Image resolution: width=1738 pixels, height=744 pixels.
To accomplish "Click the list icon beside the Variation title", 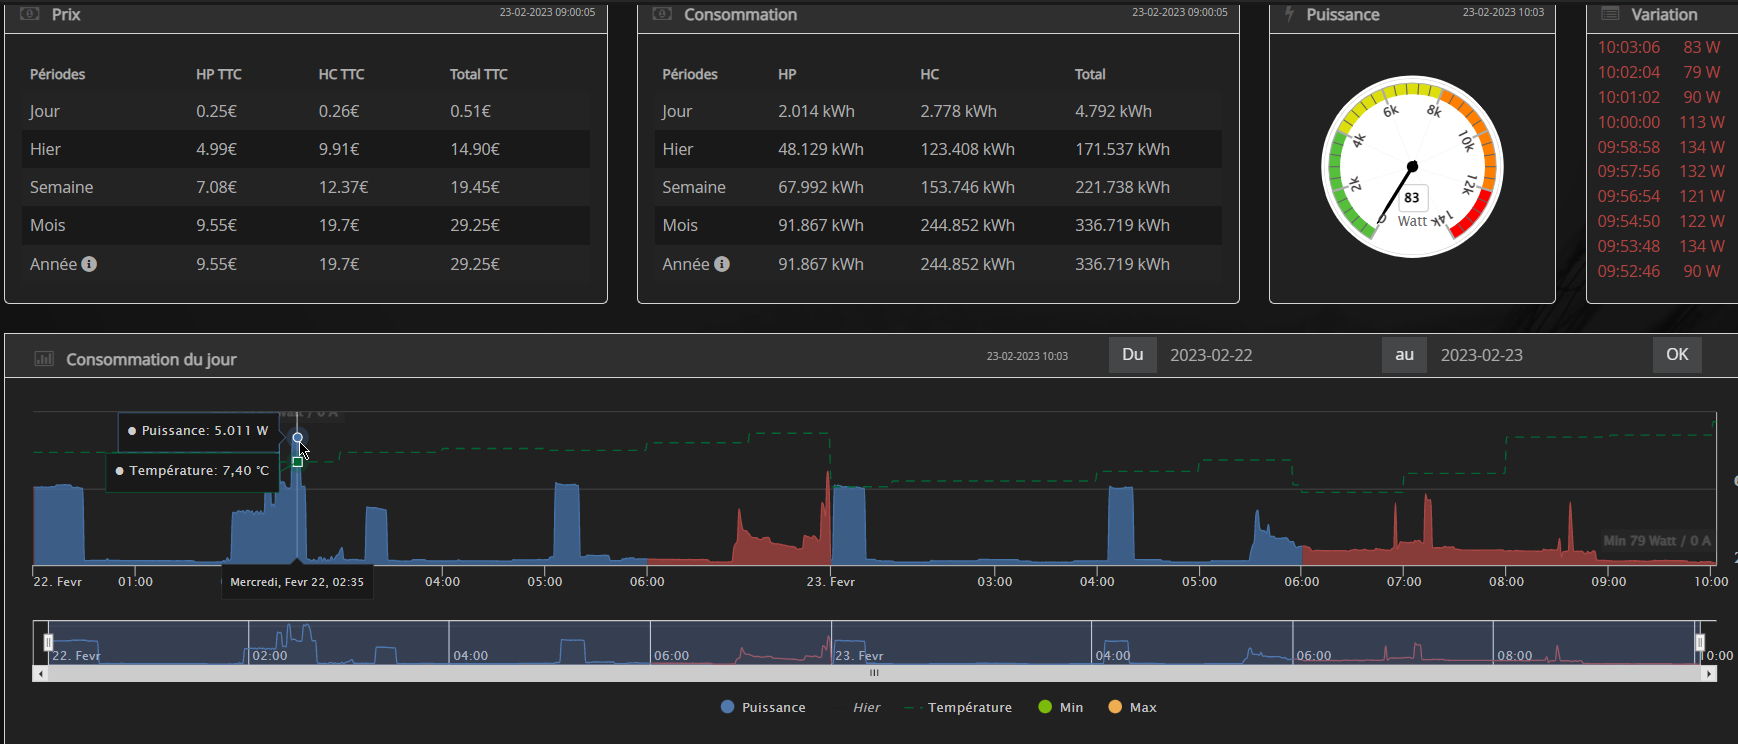I will click(x=1610, y=14).
